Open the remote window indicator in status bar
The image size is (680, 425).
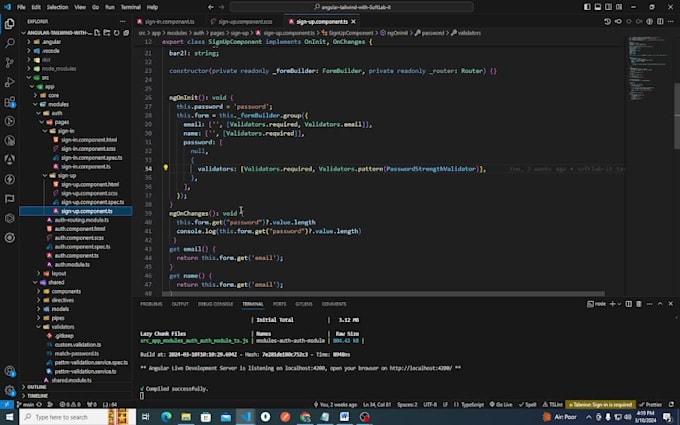[7, 404]
